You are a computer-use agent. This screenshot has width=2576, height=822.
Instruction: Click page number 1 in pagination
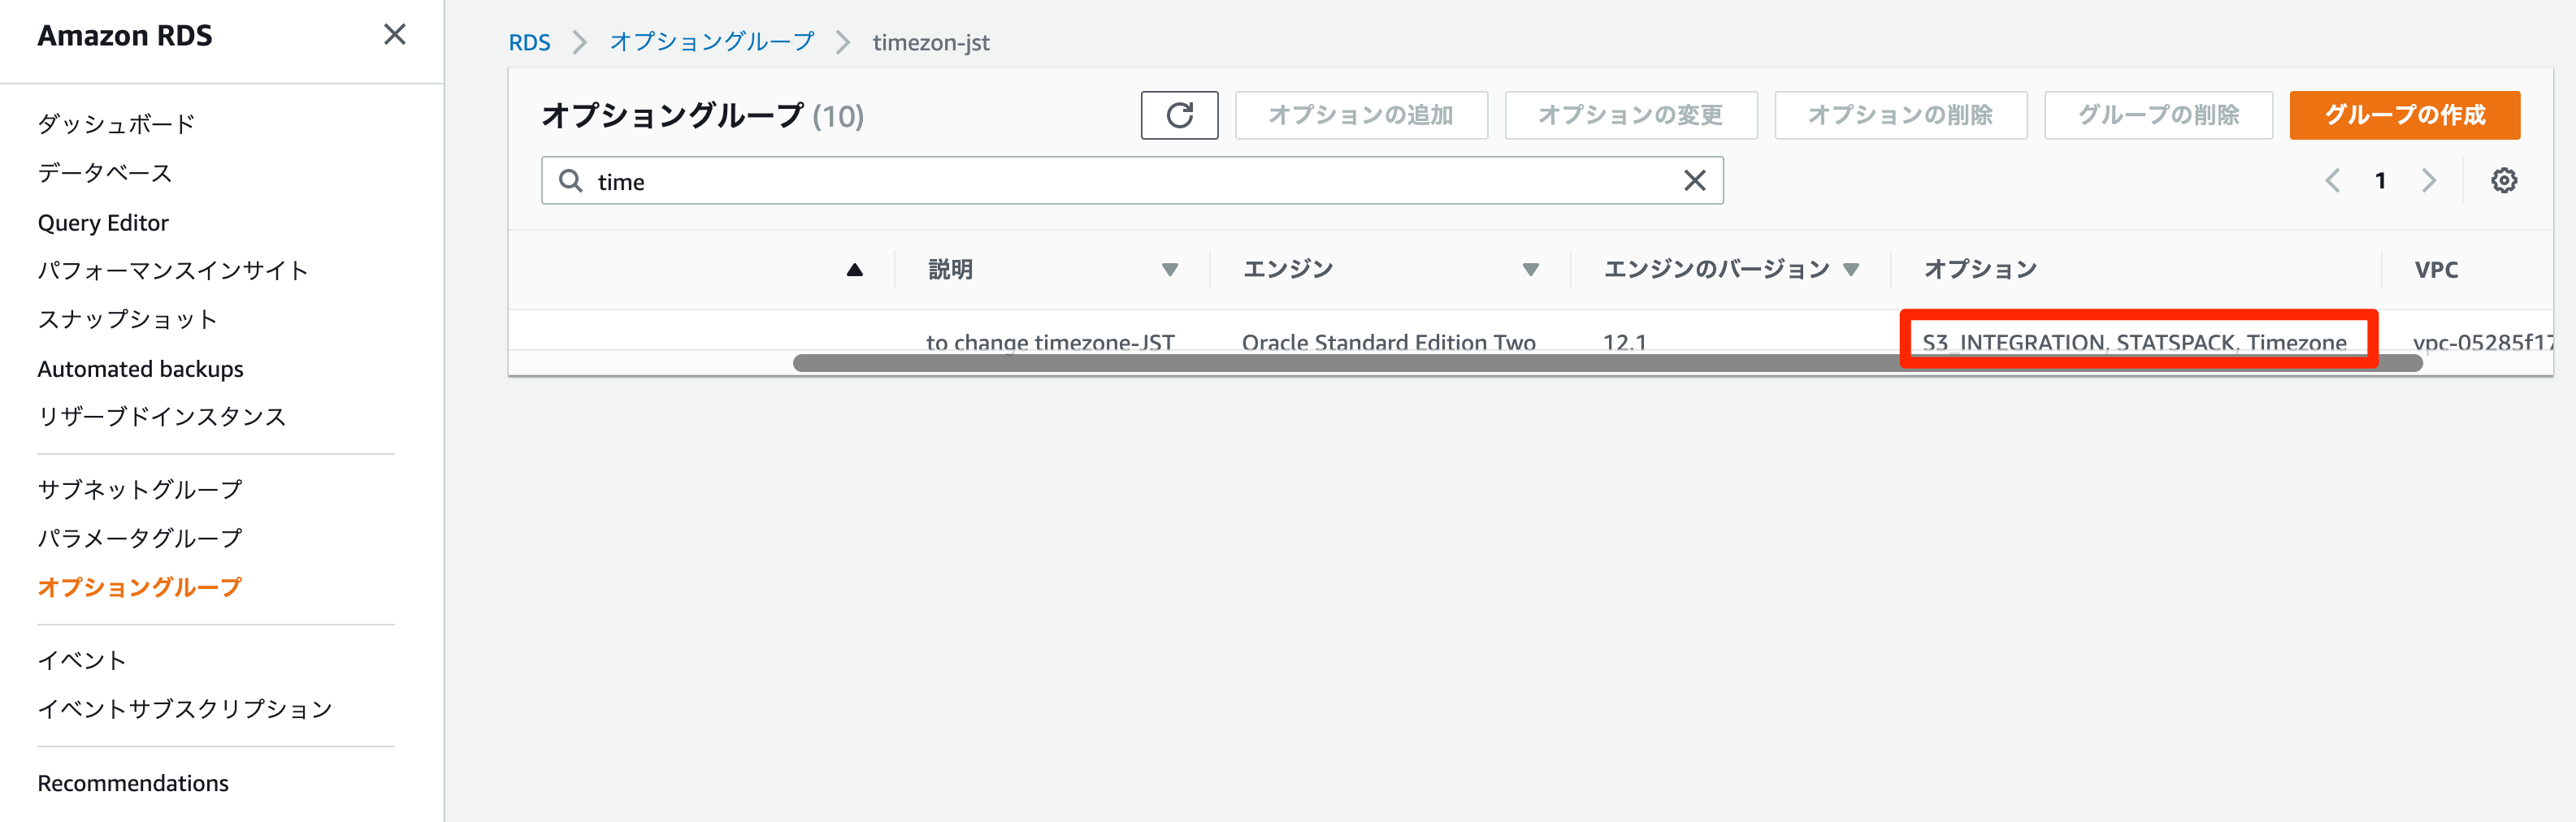tap(2381, 180)
